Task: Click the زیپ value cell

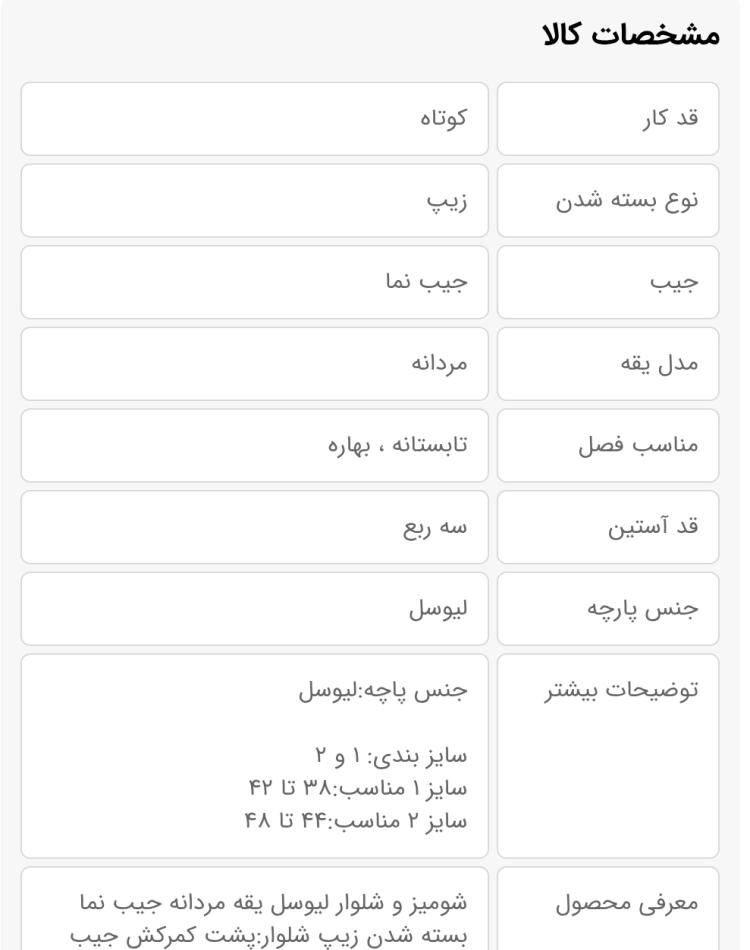Action: point(254,201)
